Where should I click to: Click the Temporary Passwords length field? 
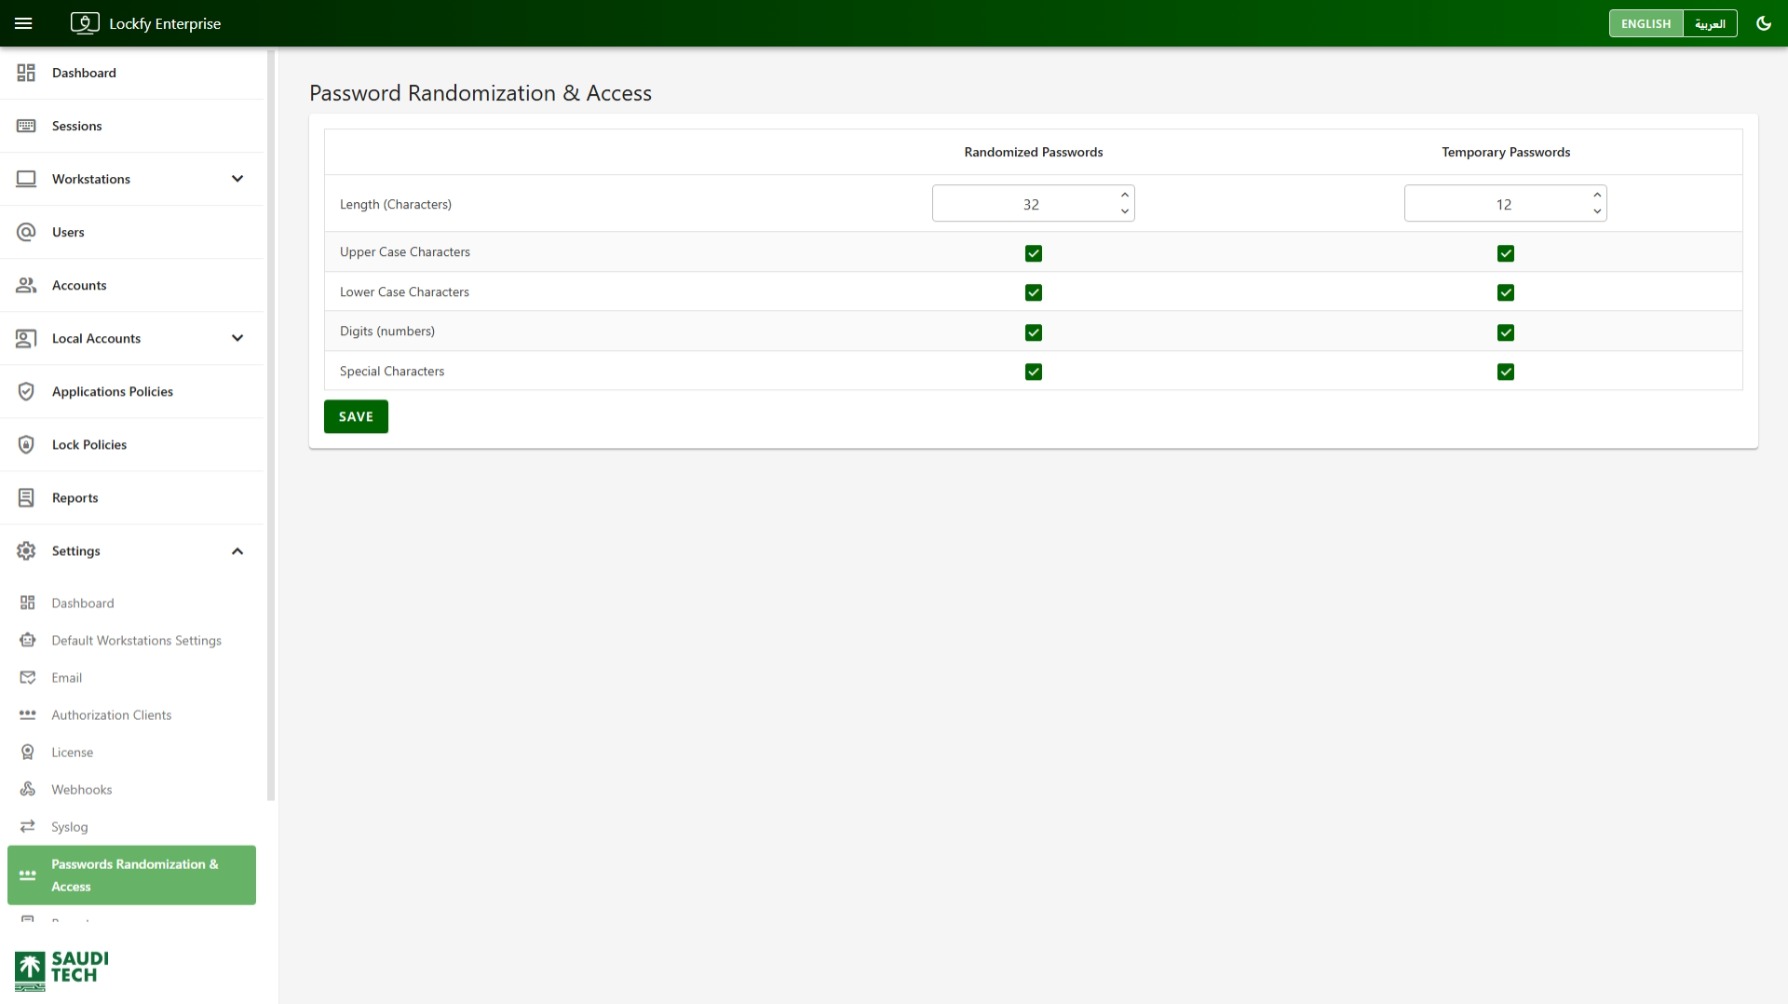[1505, 203]
